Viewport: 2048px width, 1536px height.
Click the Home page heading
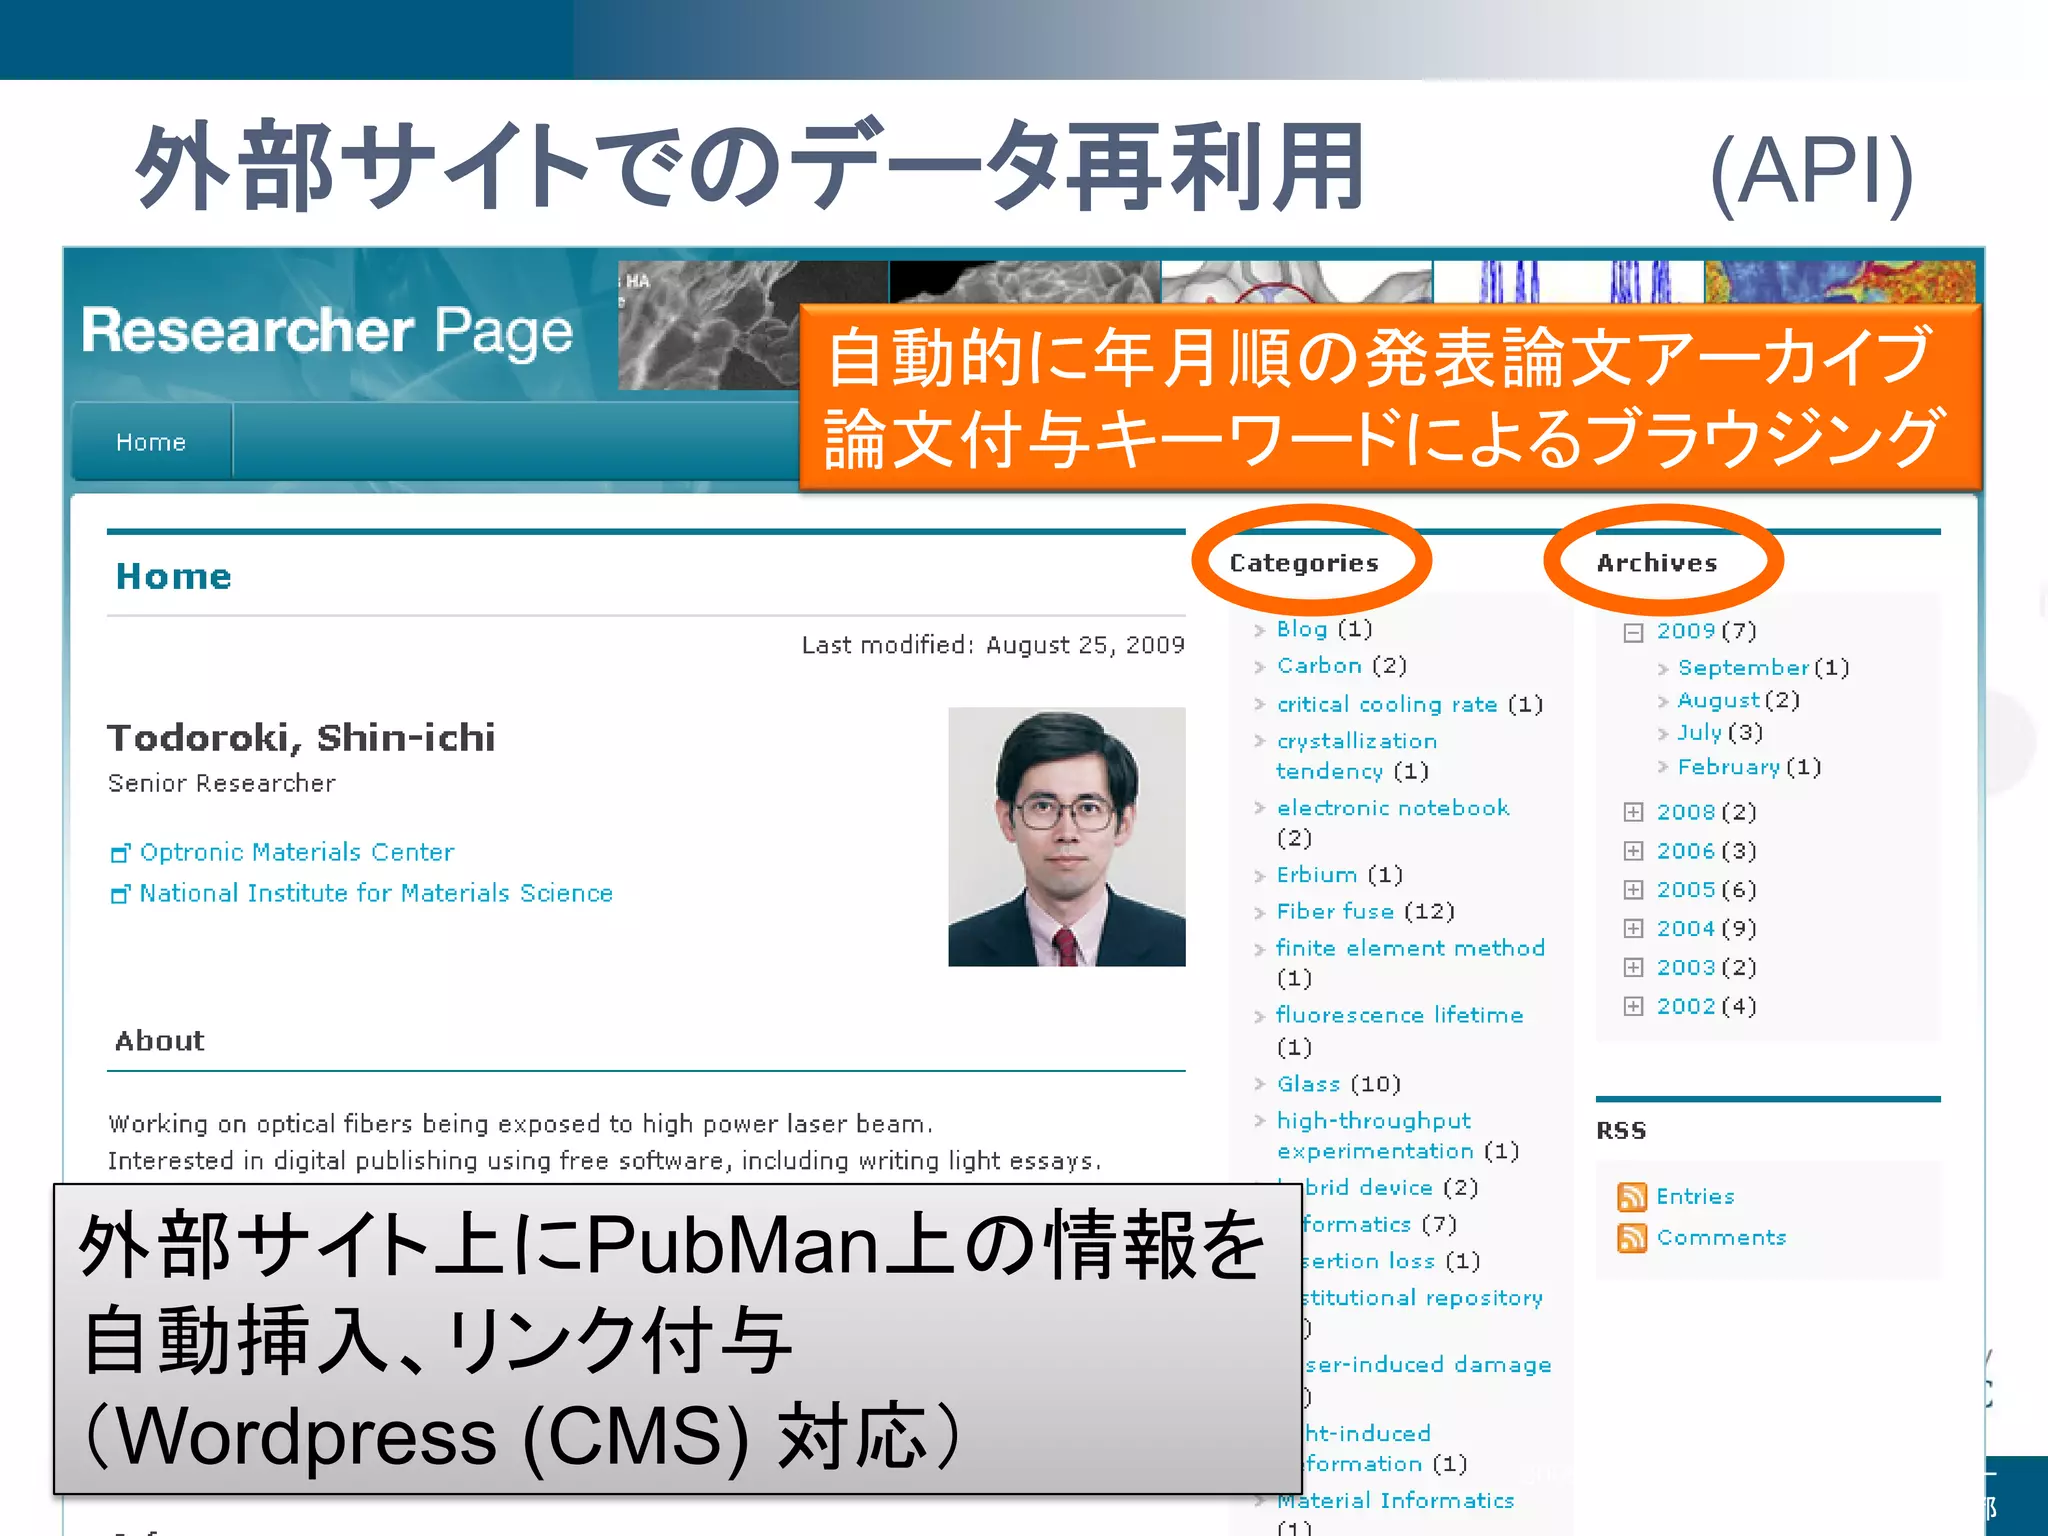pyautogui.click(x=174, y=577)
